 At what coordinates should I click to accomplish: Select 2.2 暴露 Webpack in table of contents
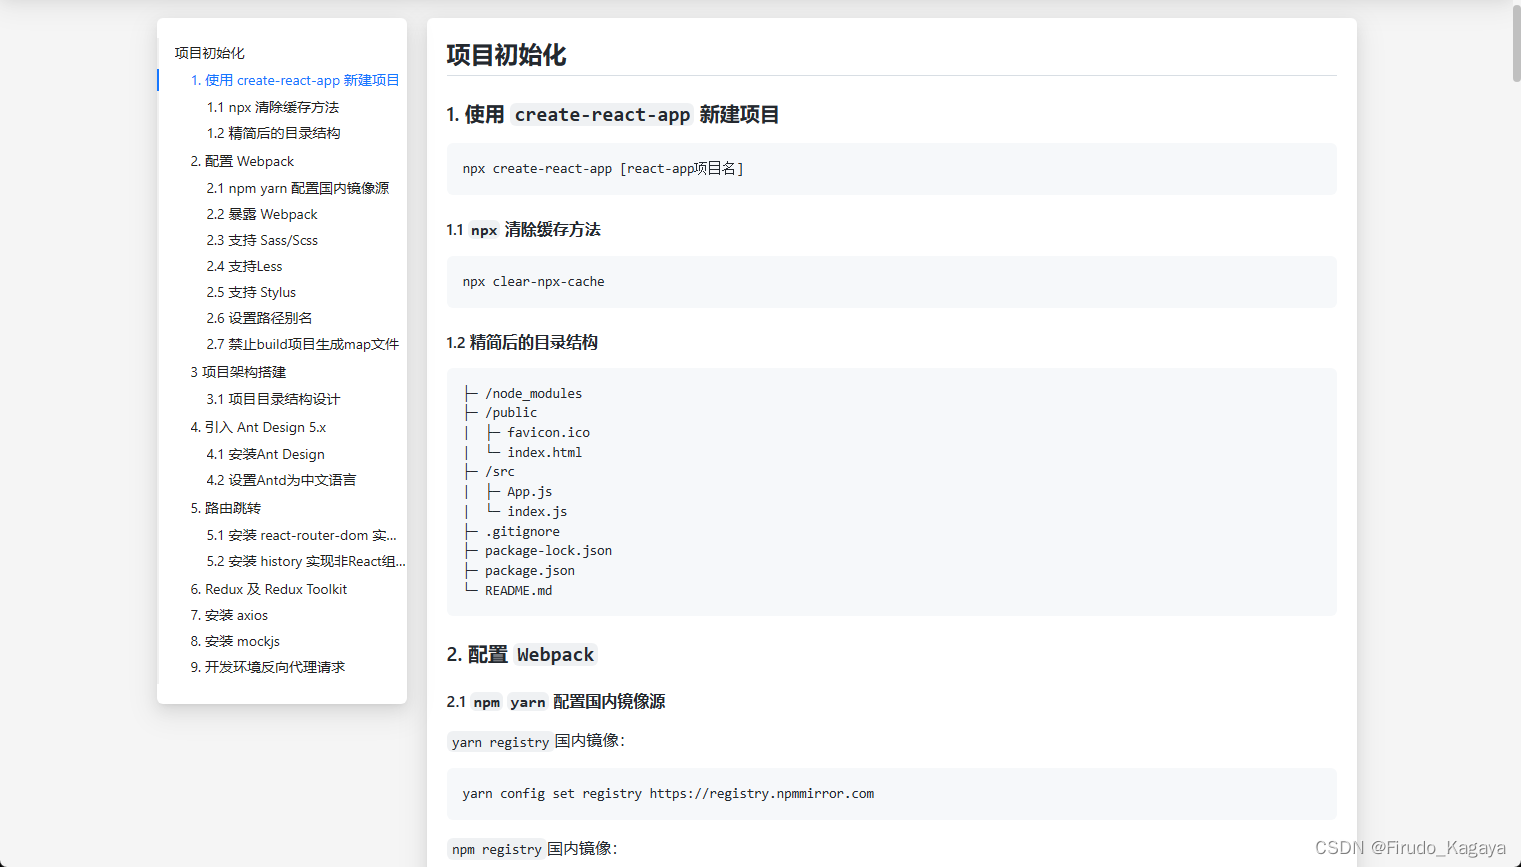tap(262, 214)
